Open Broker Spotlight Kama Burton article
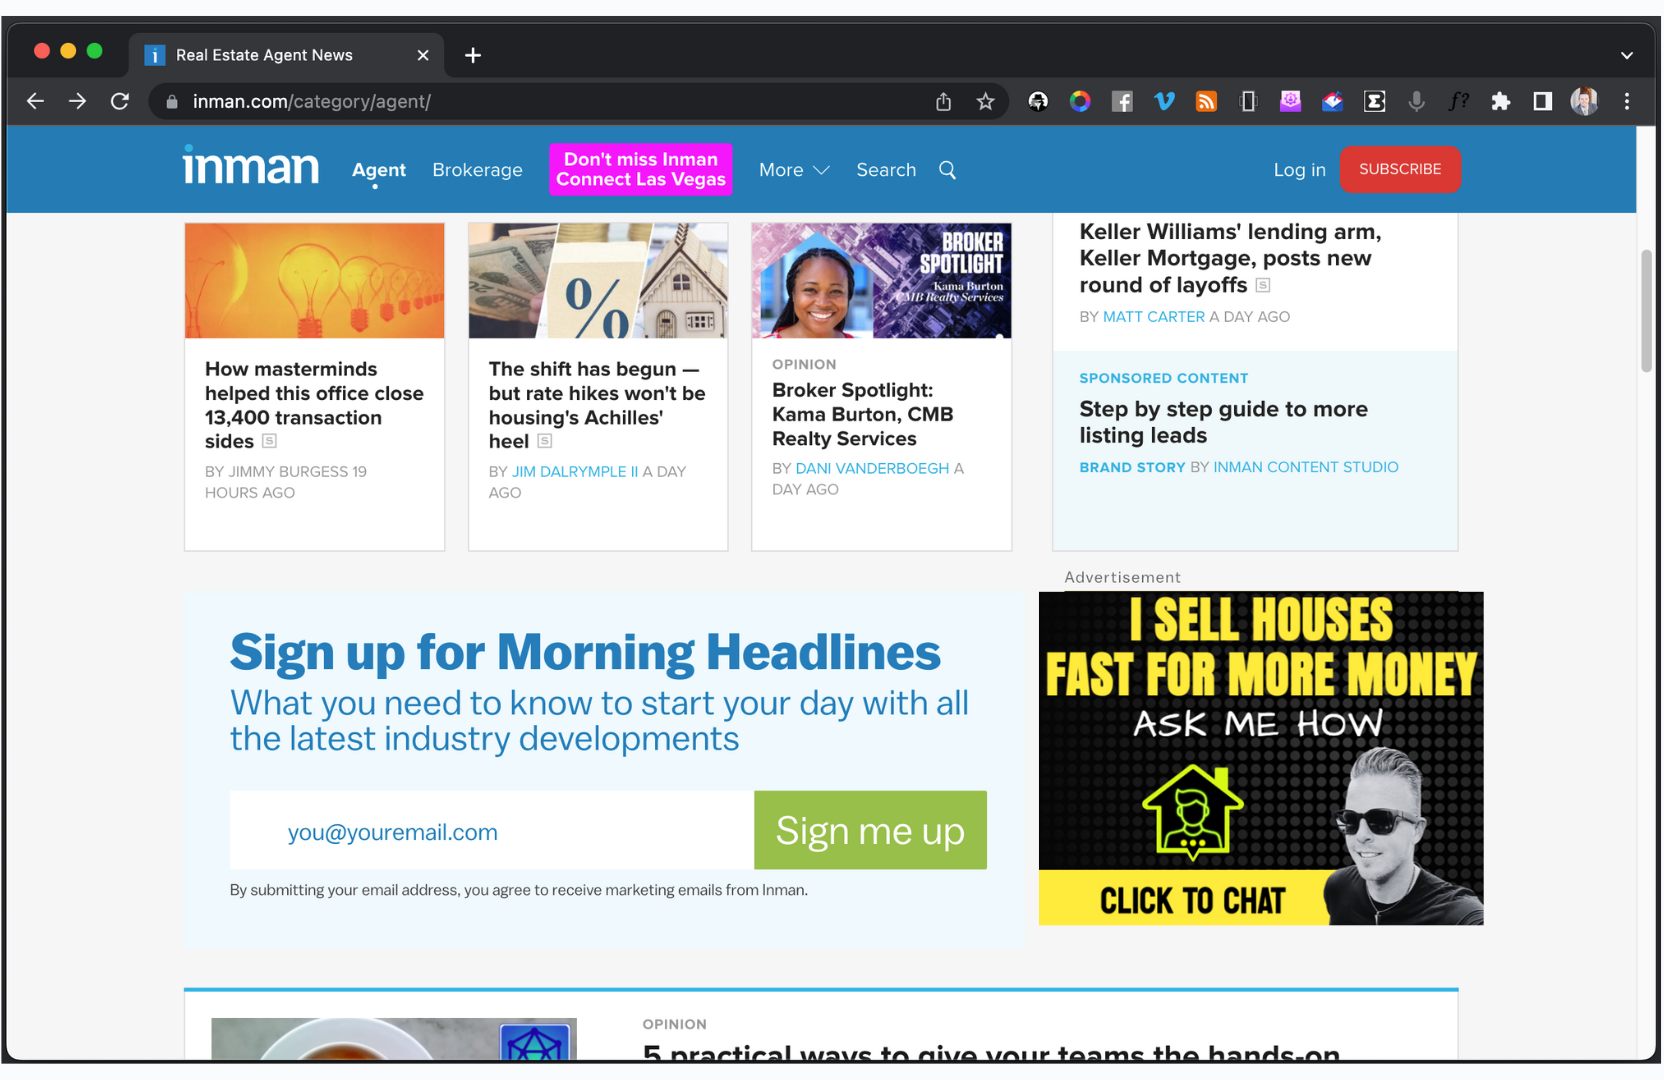Screen dimensions: 1664x1080 (x=862, y=414)
